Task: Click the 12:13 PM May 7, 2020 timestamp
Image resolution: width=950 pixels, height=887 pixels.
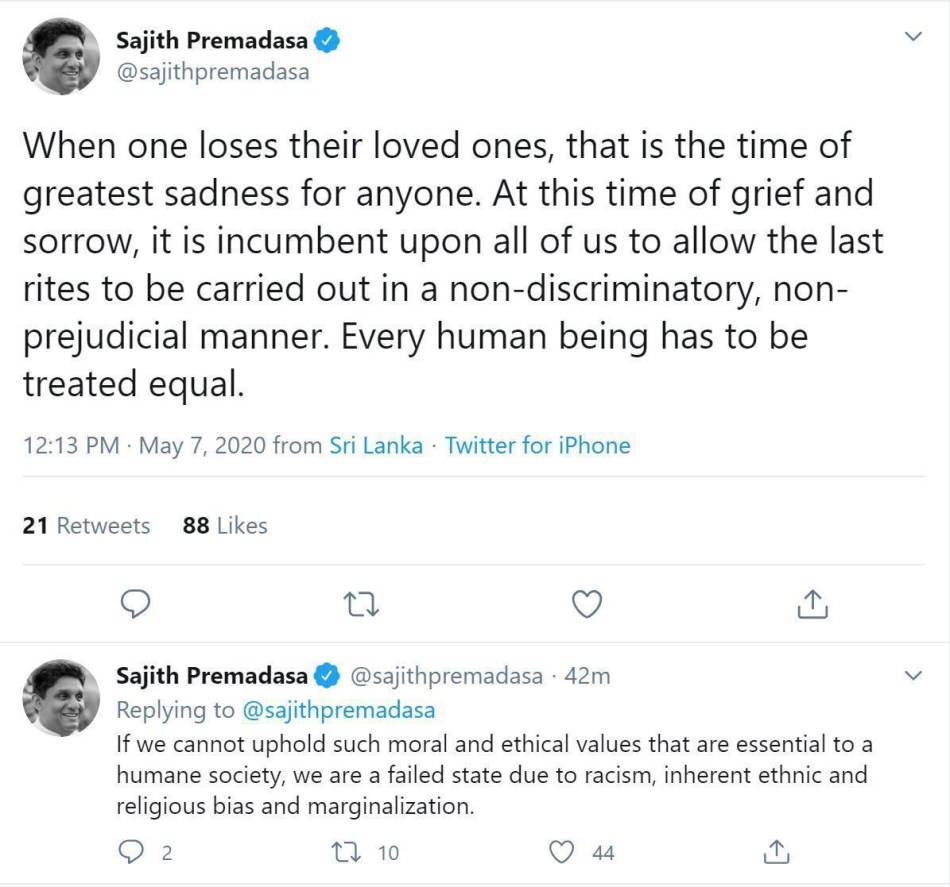Action: point(144,445)
